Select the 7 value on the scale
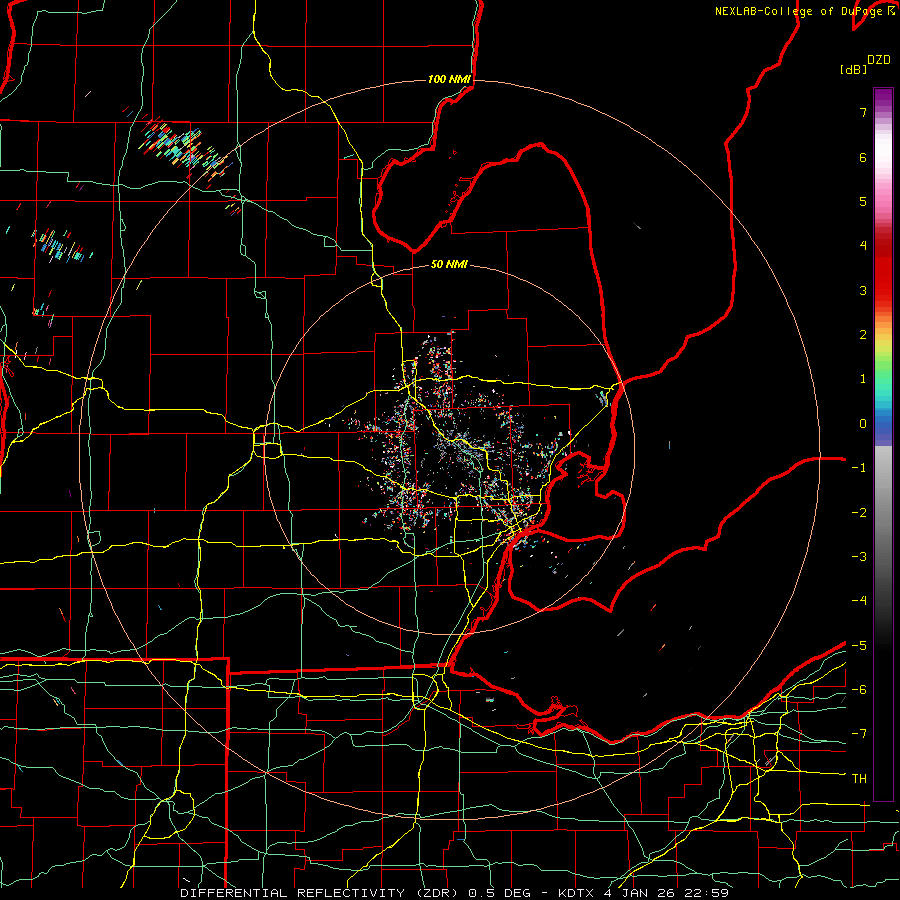 pyautogui.click(x=863, y=112)
